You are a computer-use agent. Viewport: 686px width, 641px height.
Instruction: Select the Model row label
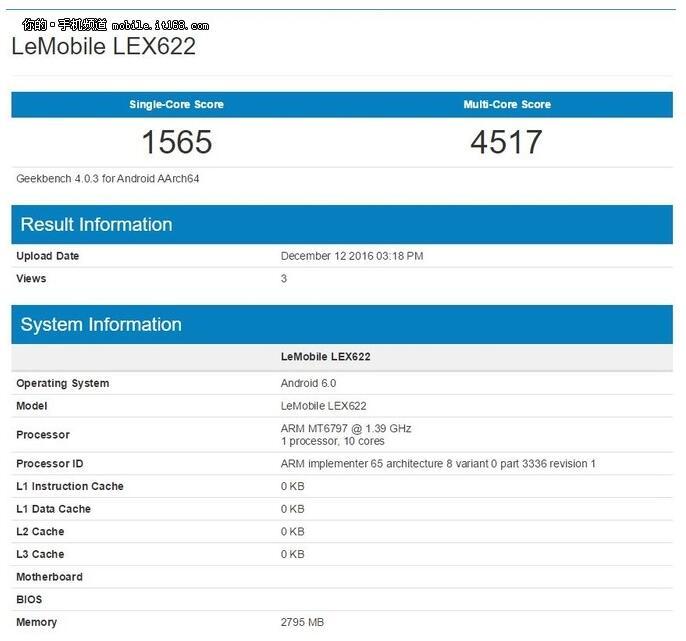tap(32, 406)
